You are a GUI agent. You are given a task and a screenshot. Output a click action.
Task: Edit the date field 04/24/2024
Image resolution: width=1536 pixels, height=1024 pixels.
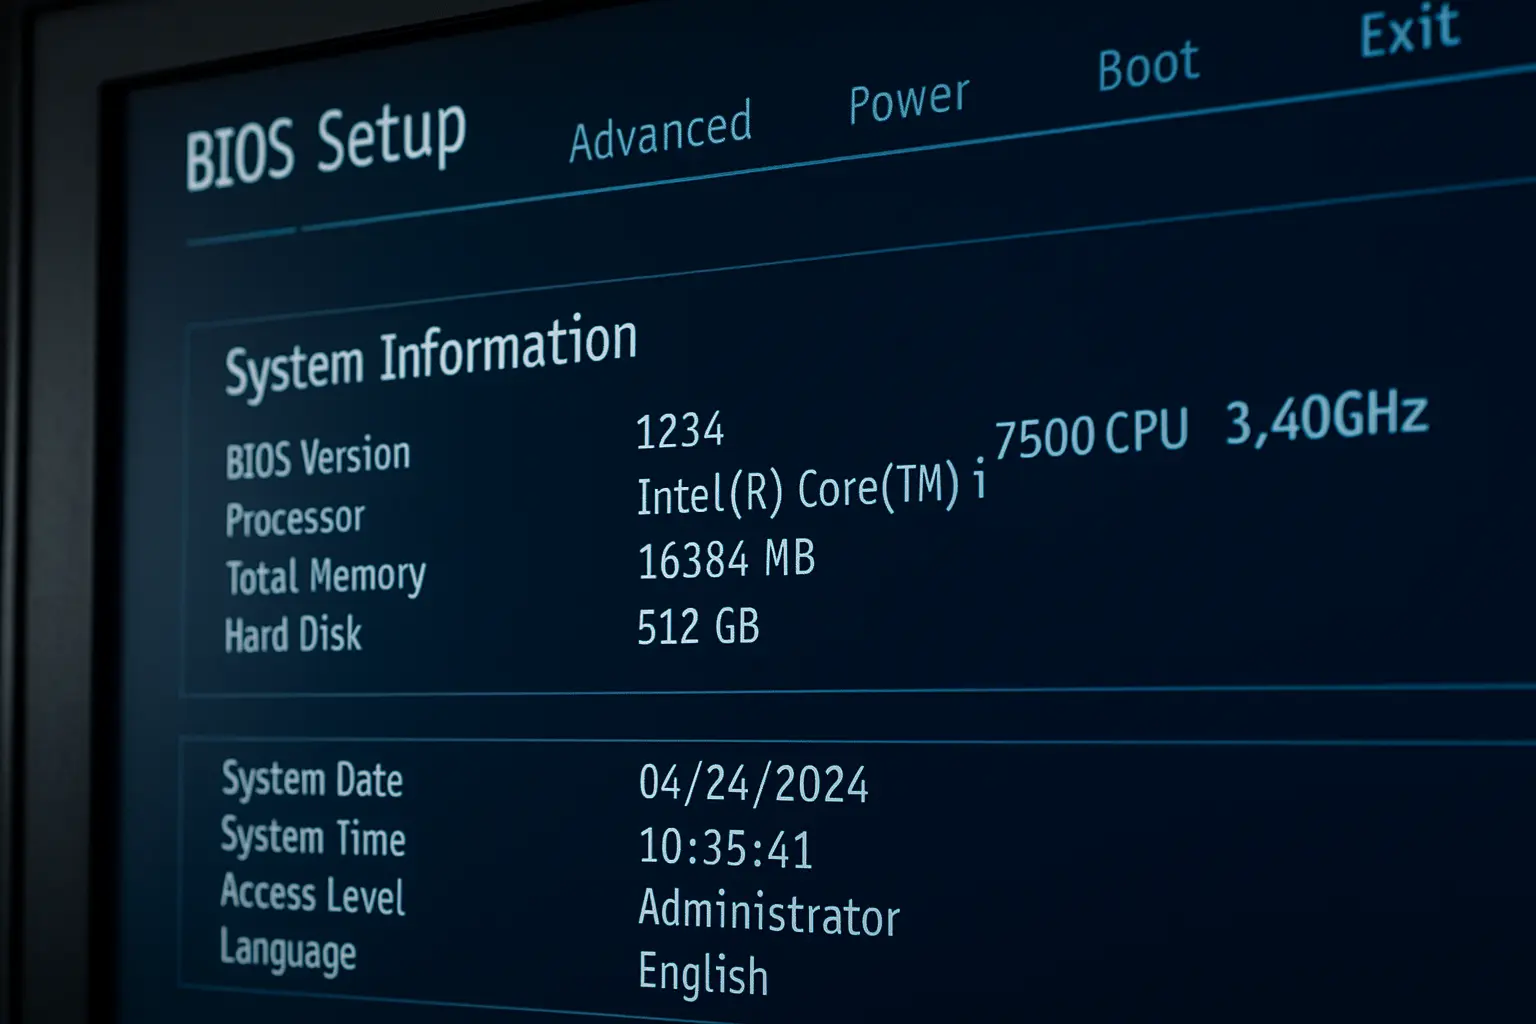click(x=753, y=784)
